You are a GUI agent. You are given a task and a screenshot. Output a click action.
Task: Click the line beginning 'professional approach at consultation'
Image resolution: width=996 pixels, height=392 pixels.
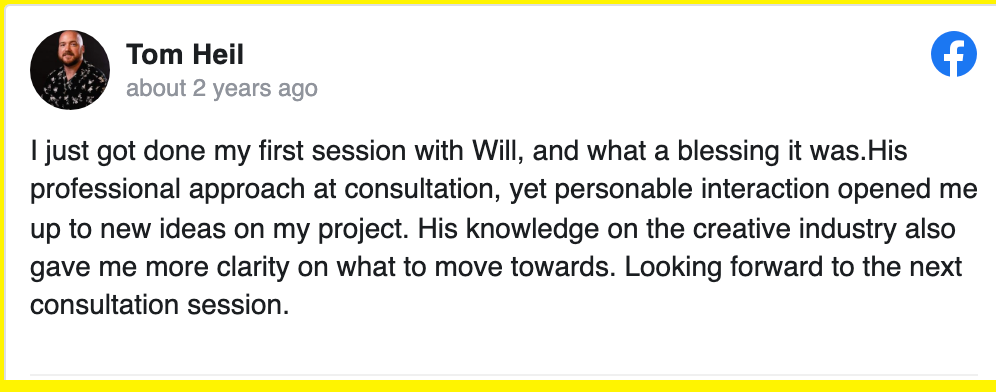point(504,191)
